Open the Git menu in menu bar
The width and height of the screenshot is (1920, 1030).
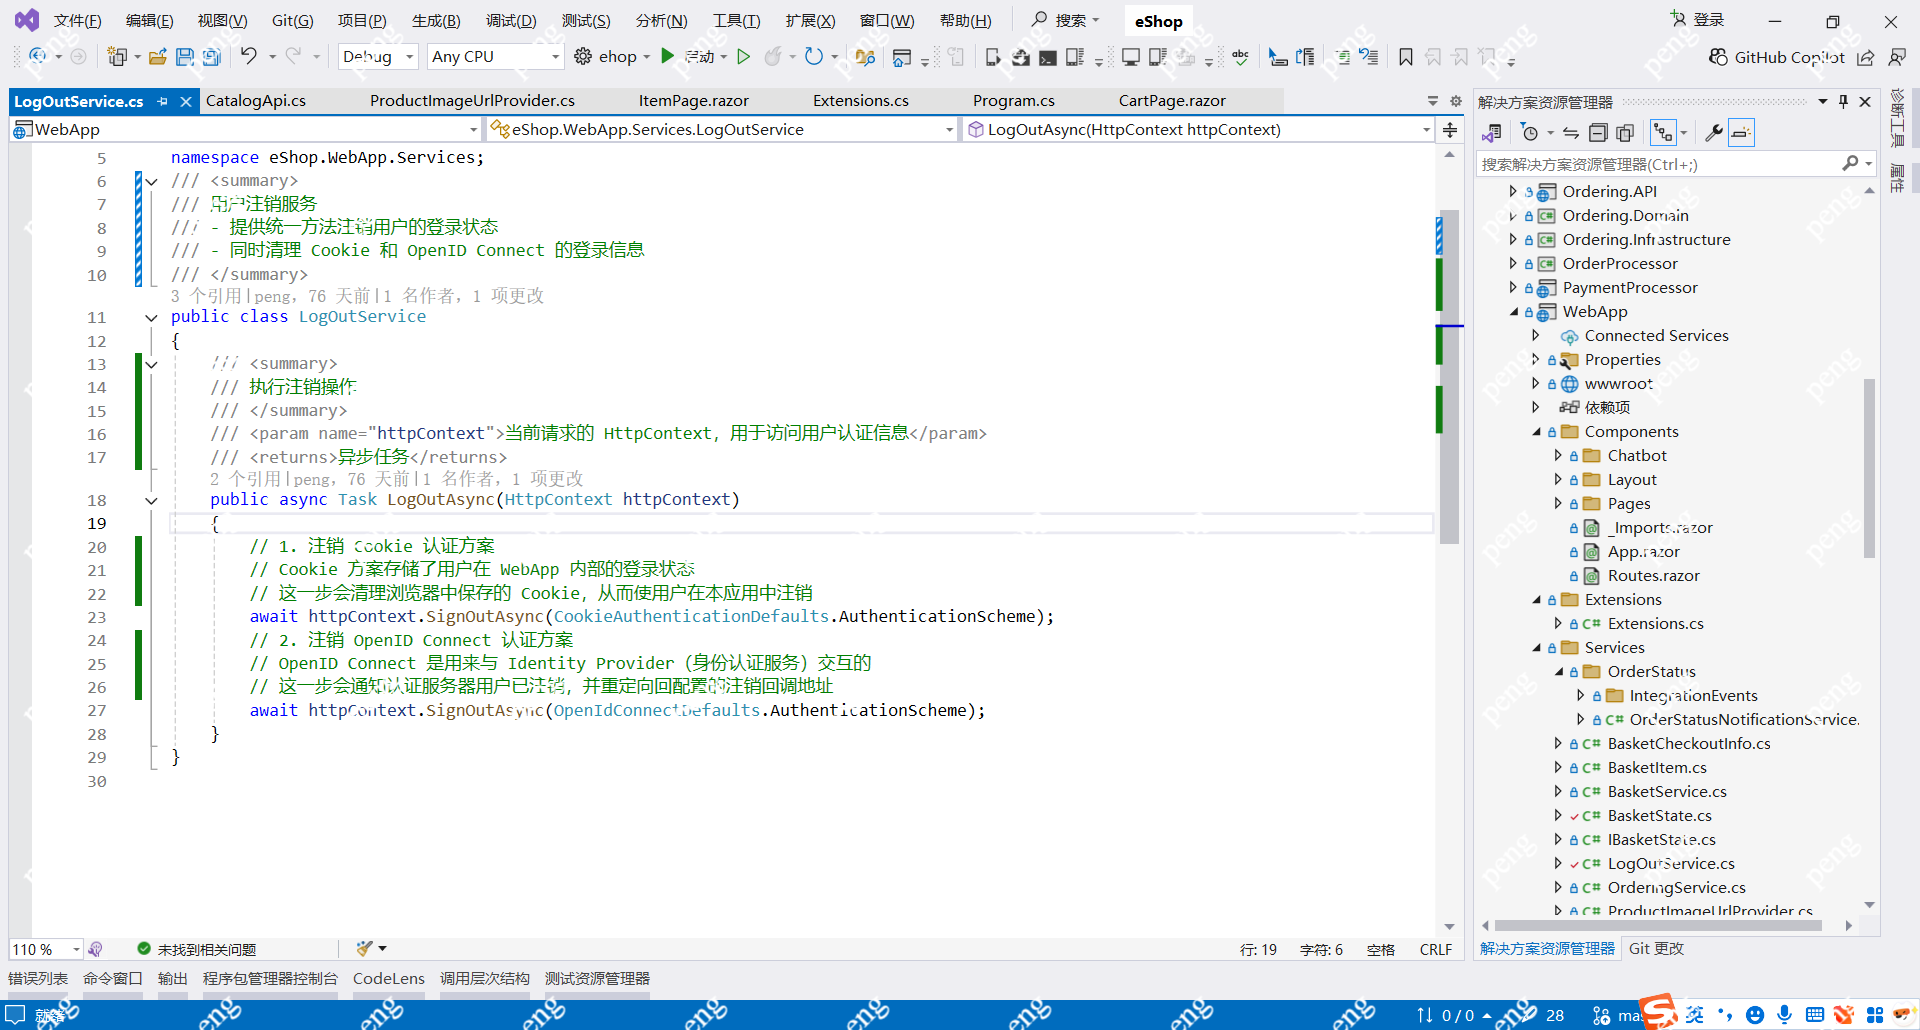[x=292, y=19]
